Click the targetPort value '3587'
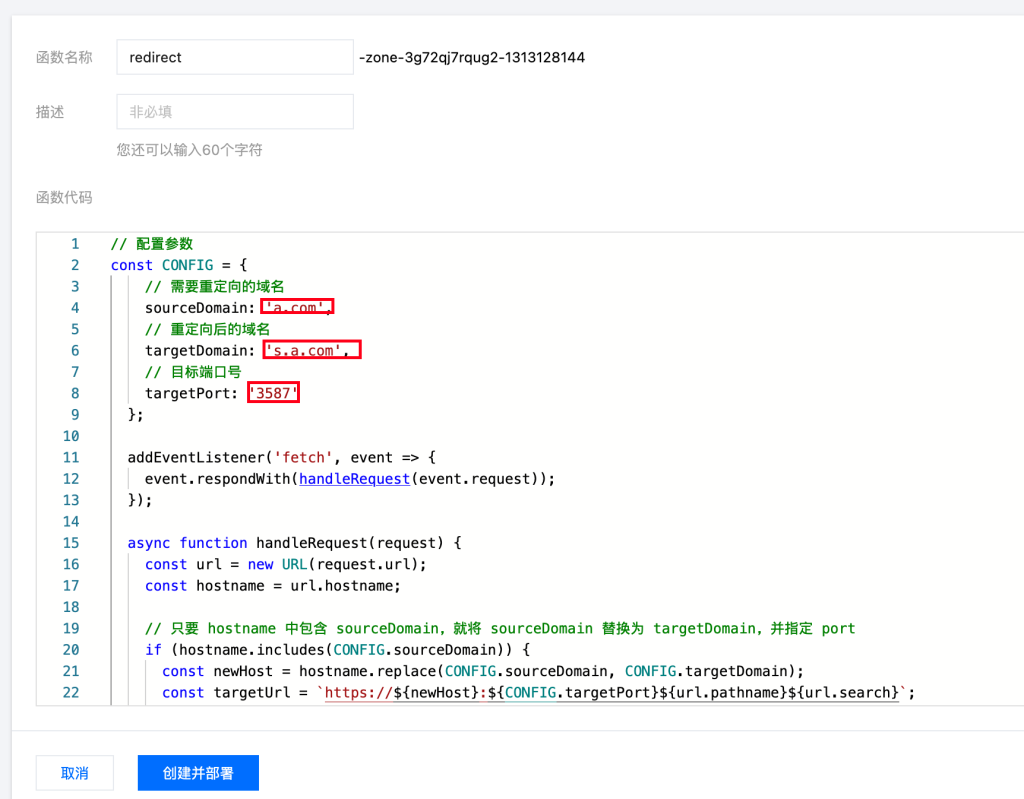 click(x=273, y=394)
